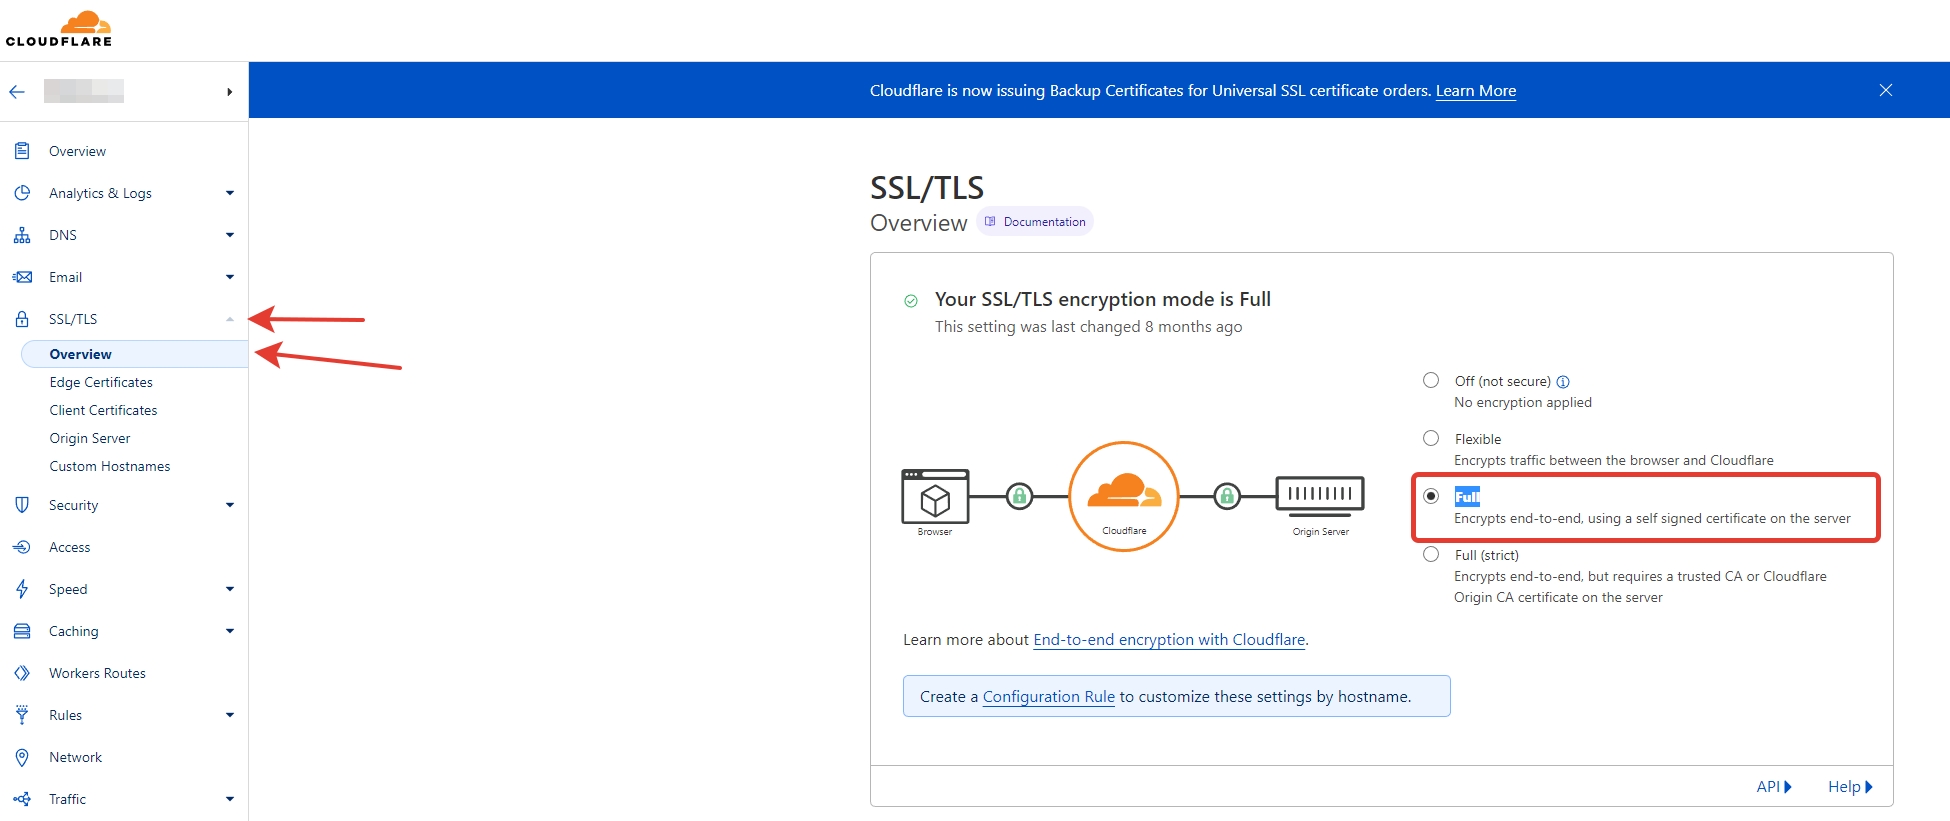The height and width of the screenshot is (821, 1950).
Task: Click the Speed lightning bolt icon
Action: point(22,589)
